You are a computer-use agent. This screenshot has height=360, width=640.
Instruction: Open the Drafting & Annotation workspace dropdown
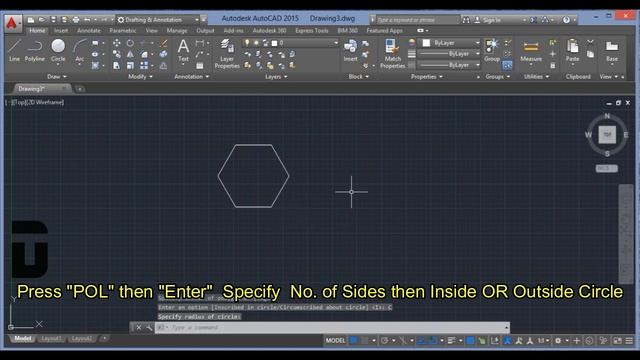point(158,20)
